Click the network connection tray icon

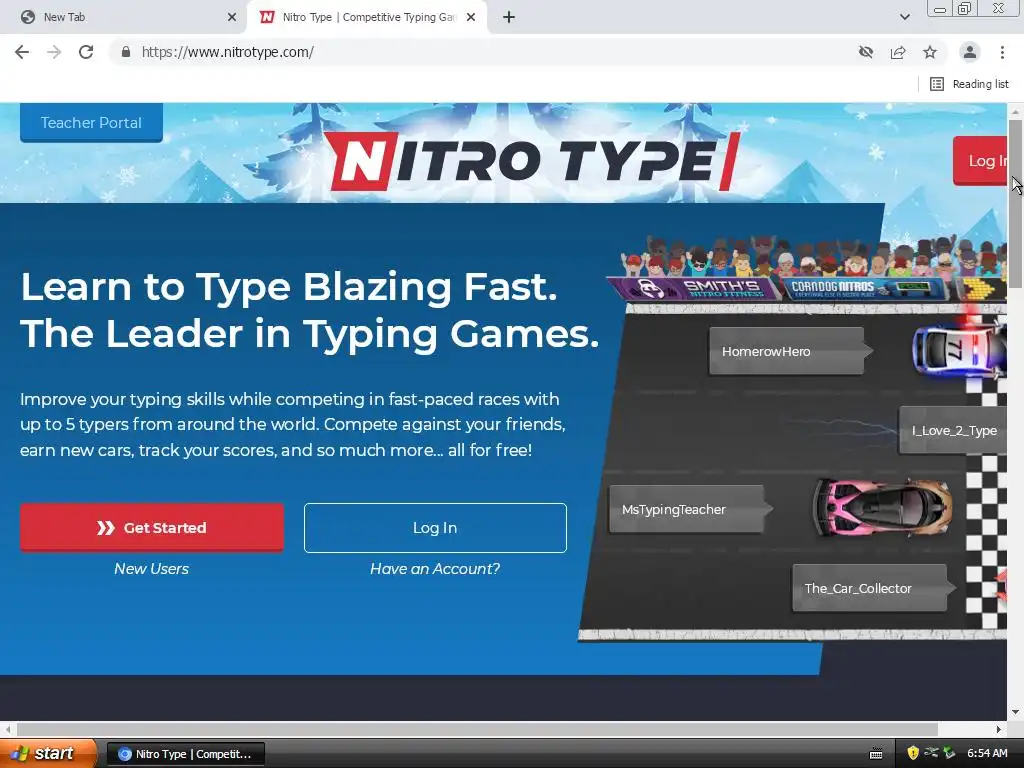click(931, 753)
